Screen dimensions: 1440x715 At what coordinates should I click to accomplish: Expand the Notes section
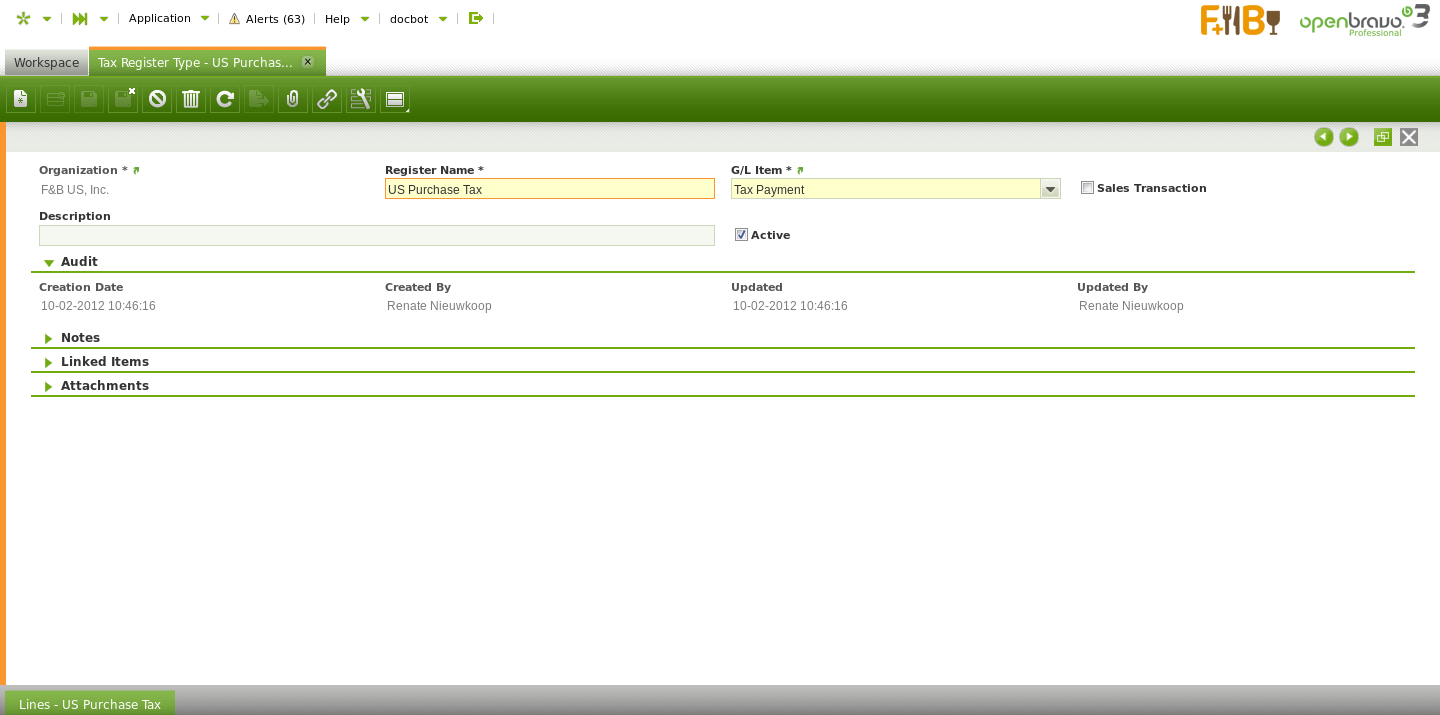(x=49, y=338)
